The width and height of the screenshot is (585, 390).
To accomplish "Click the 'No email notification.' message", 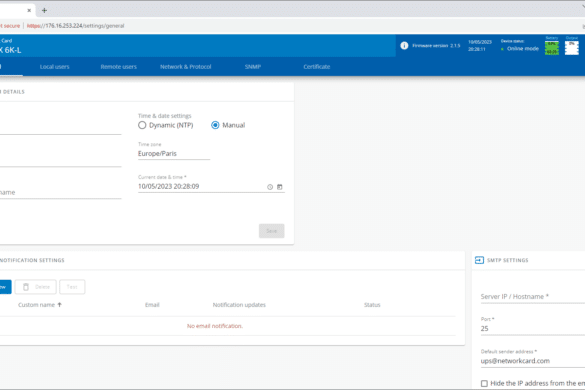I will 215,326.
